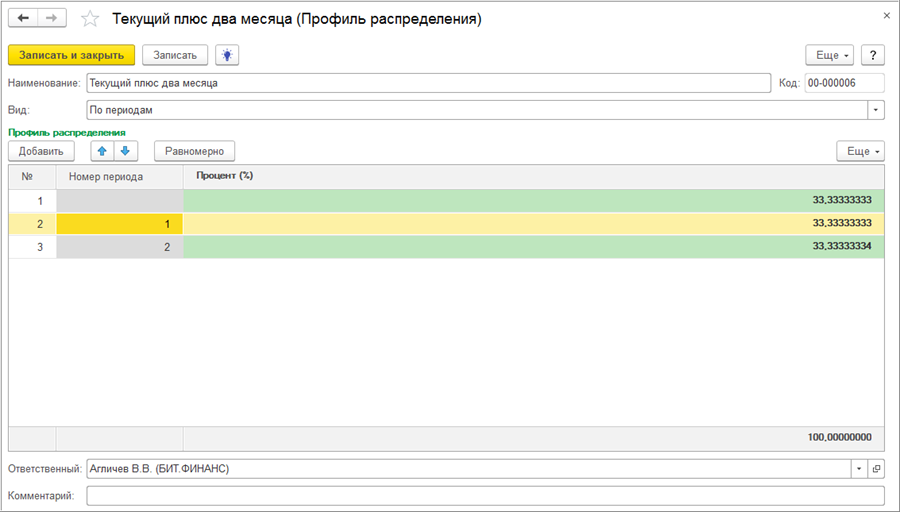This screenshot has height=512, width=900.
Task: Open the top Еще menu
Action: tap(830, 55)
